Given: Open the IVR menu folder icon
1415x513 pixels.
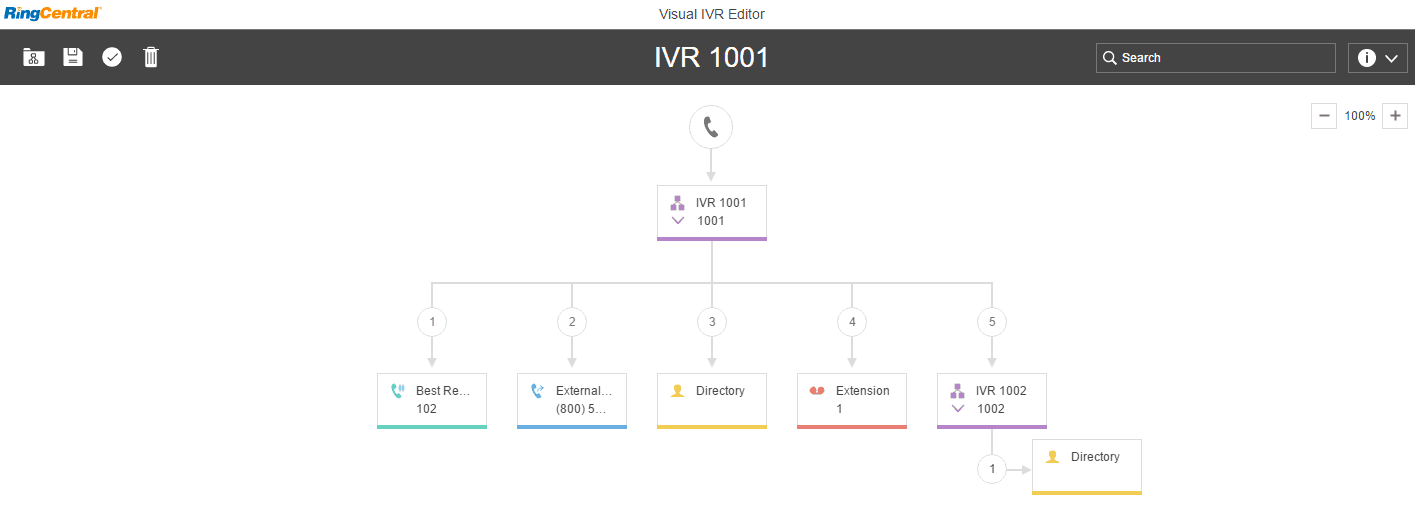Looking at the screenshot, I should pyautogui.click(x=34, y=57).
